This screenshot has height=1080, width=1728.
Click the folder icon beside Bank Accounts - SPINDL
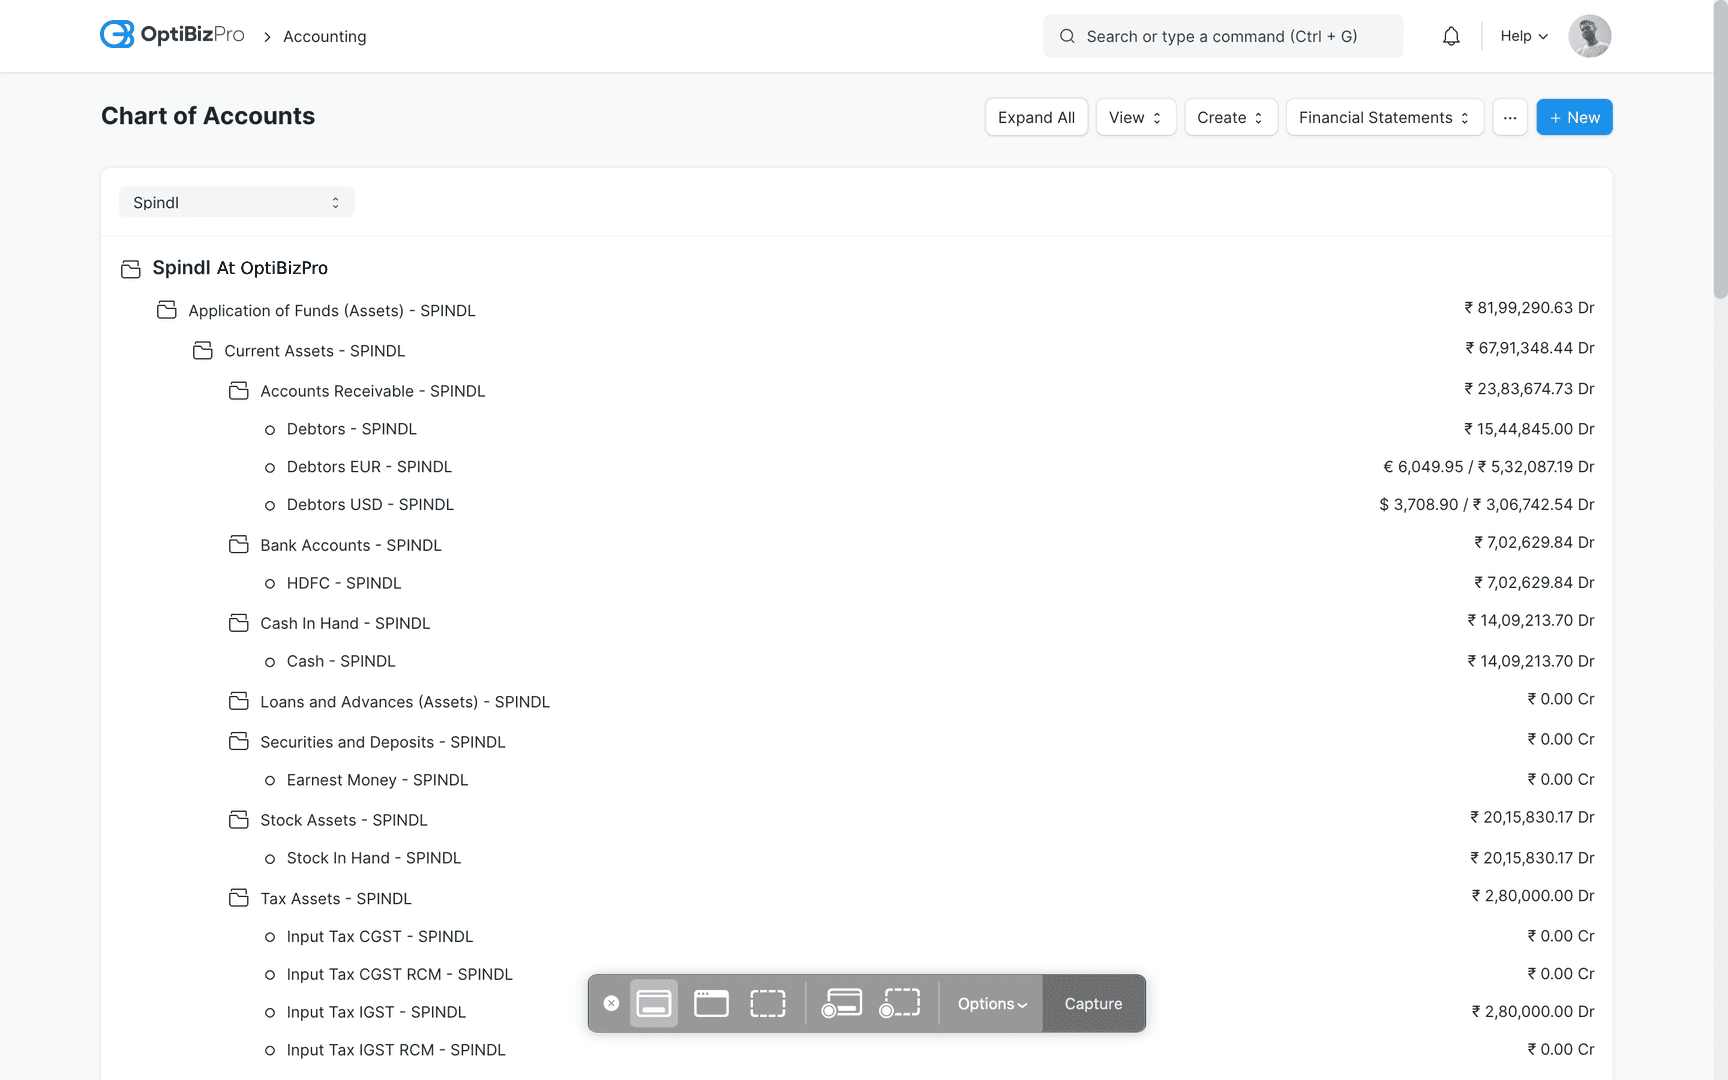(238, 544)
